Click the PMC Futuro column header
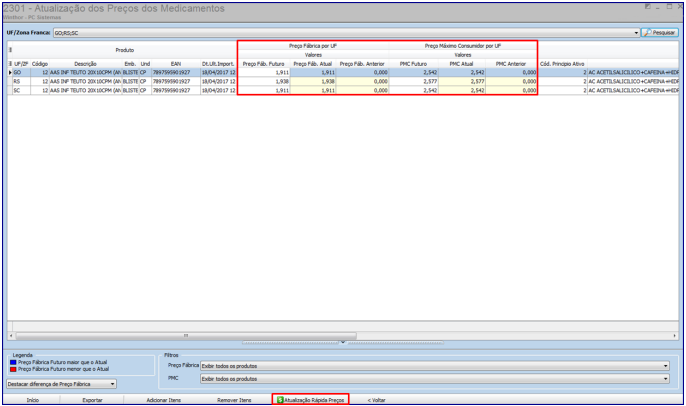The image size is (686, 406). pos(413,64)
